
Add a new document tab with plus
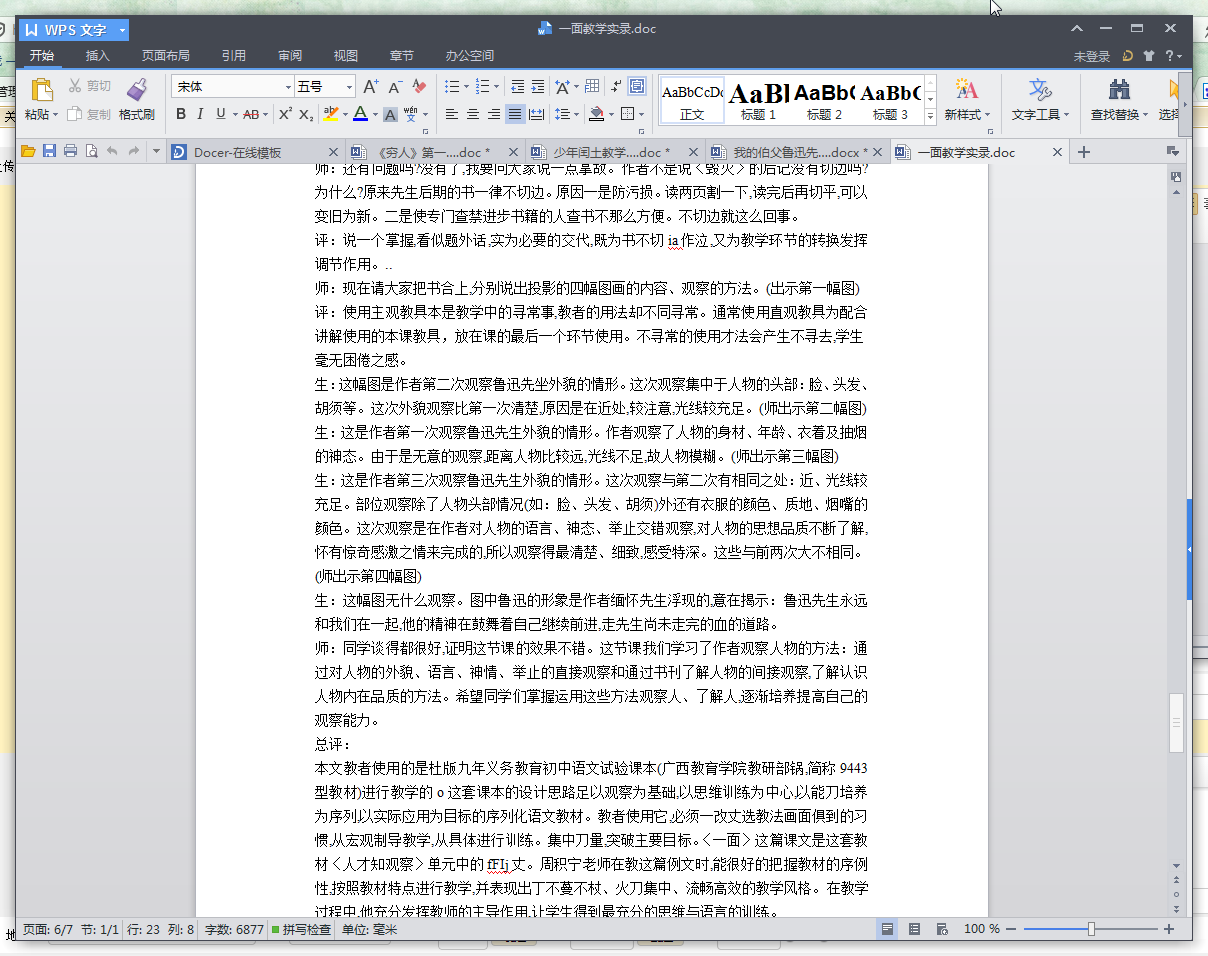1083,152
